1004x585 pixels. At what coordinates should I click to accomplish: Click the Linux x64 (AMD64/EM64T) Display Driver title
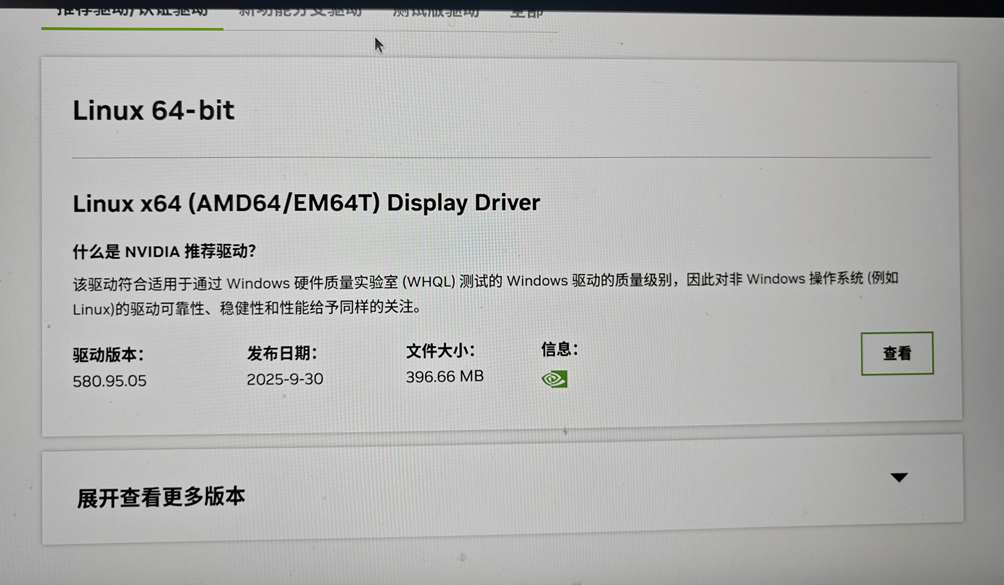pos(306,203)
